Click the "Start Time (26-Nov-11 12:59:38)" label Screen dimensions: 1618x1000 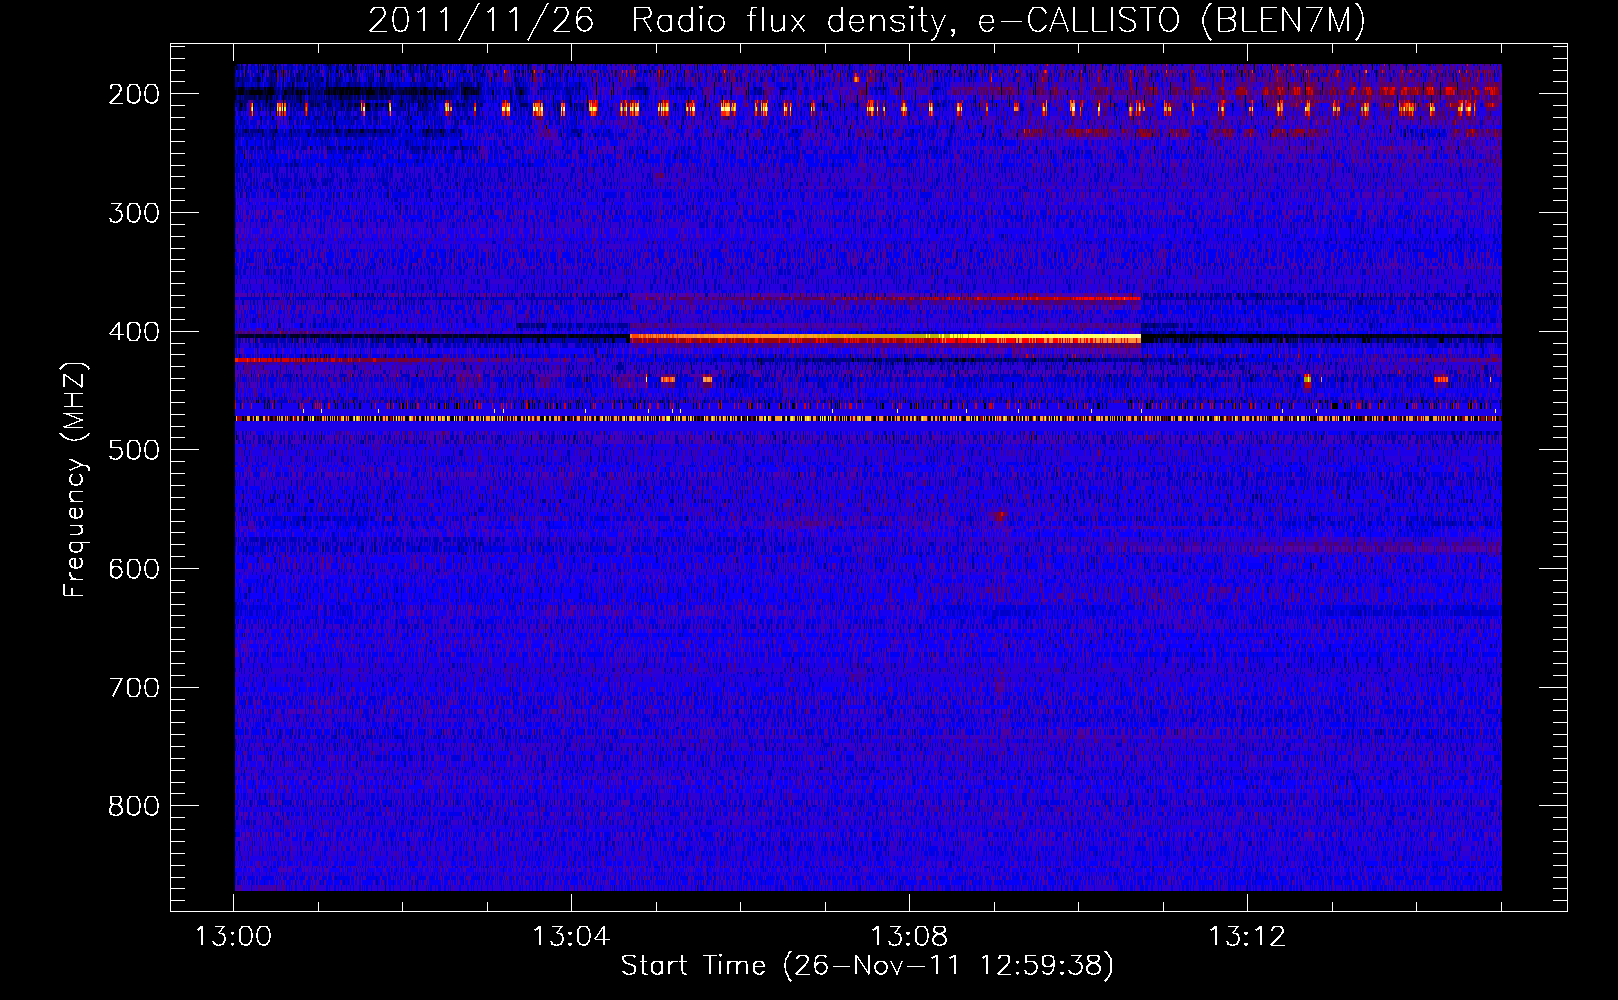(867, 966)
